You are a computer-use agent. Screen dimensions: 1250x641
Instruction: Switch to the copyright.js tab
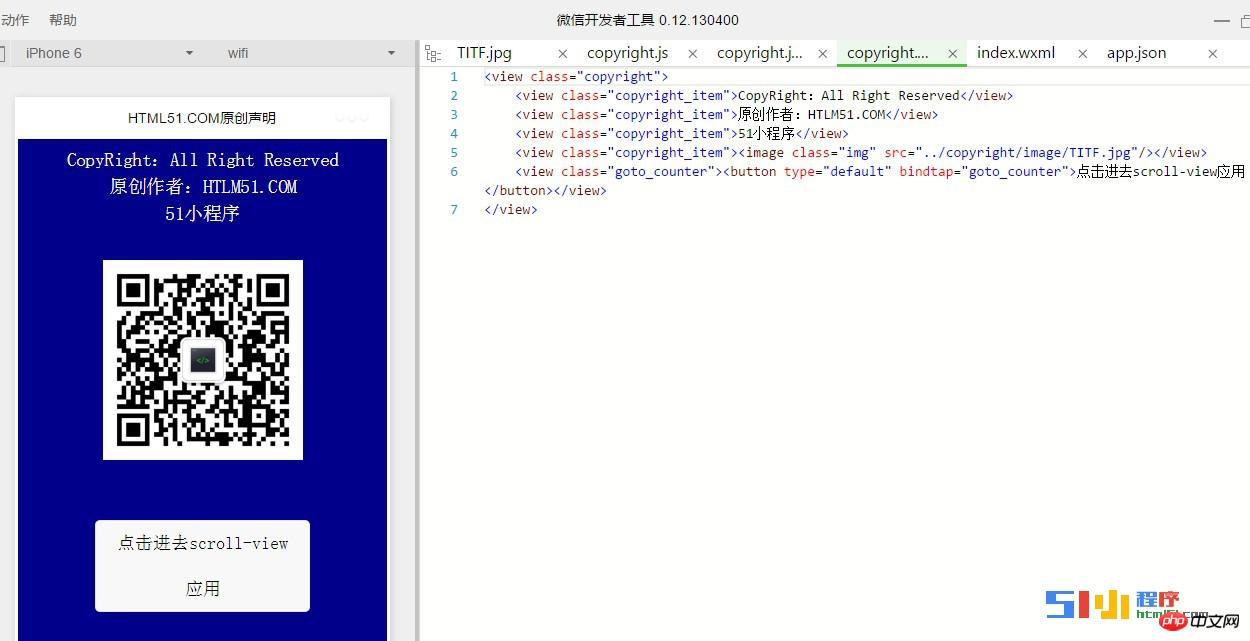click(628, 53)
